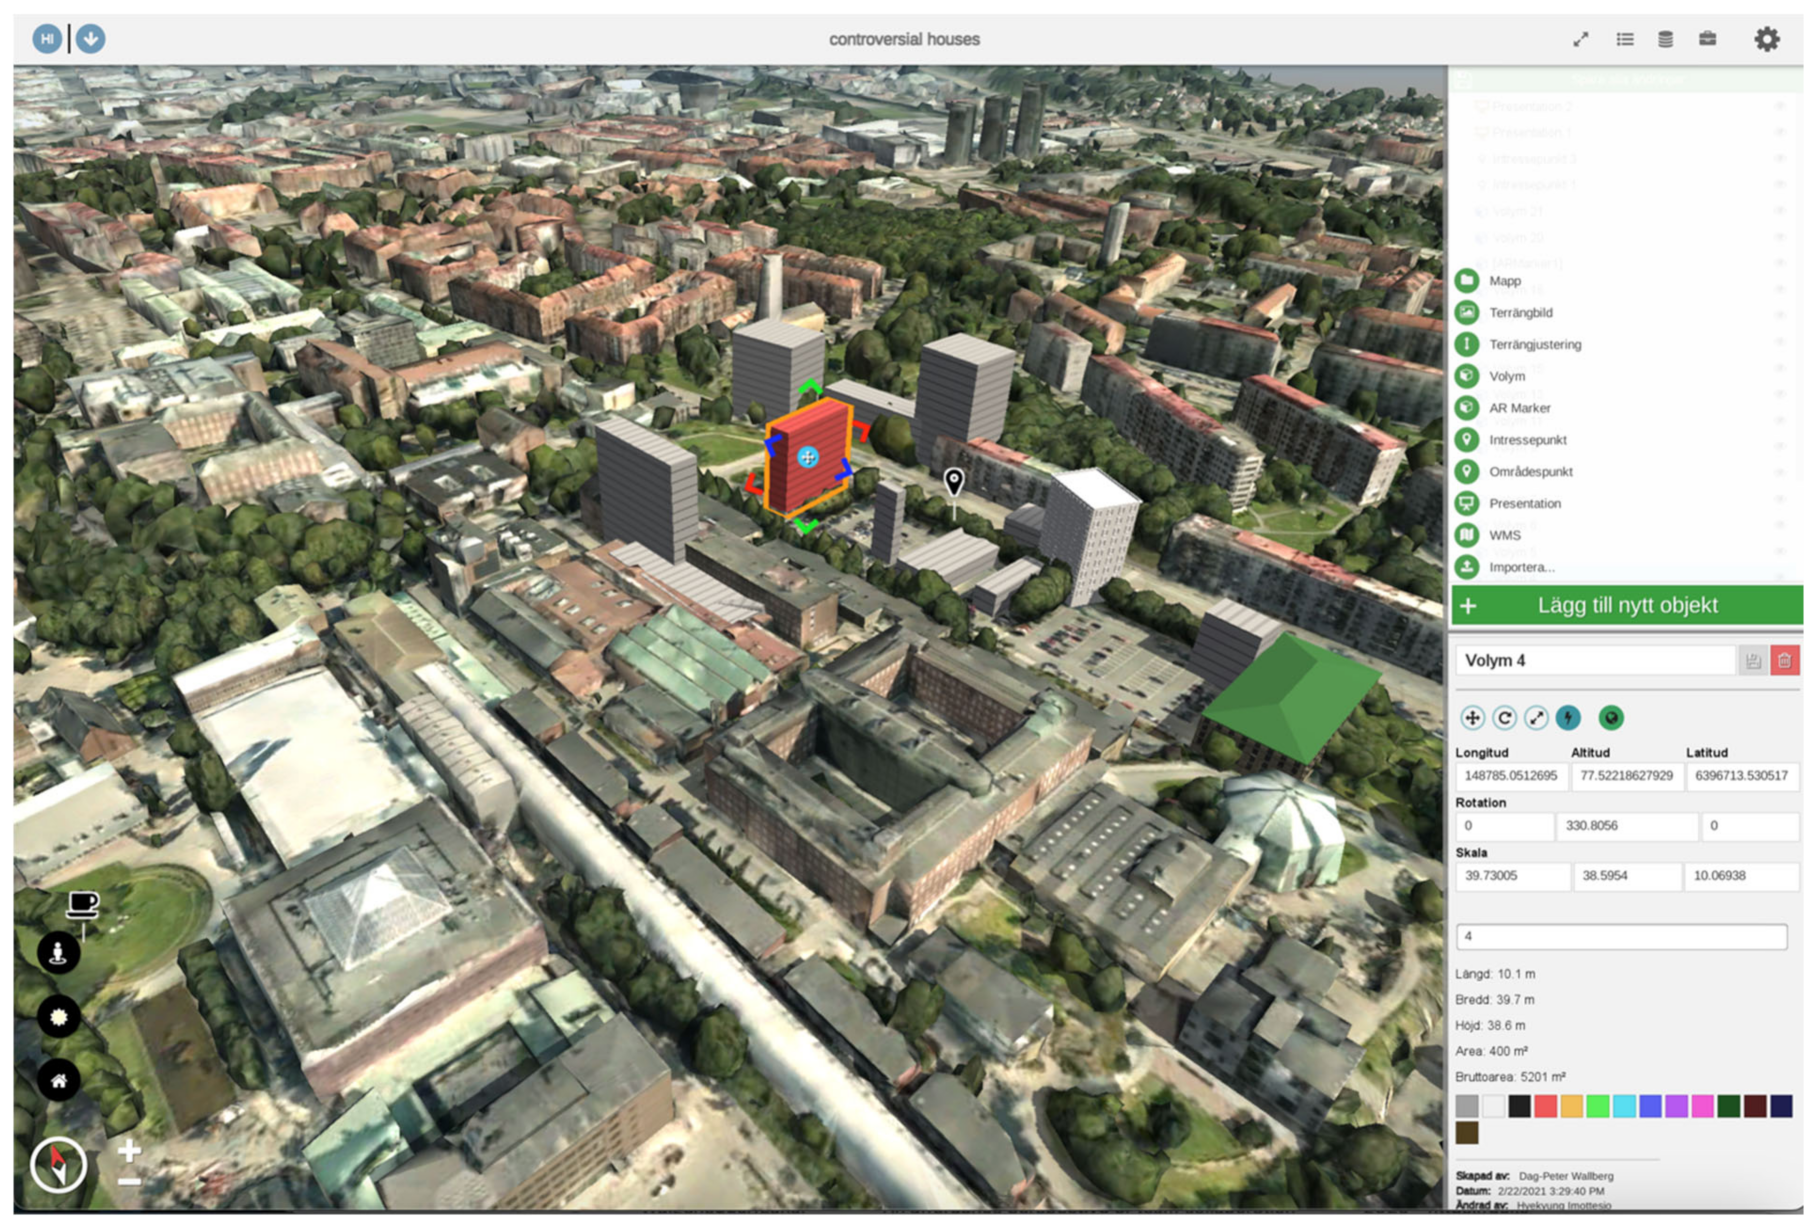Open the settings gear menu
This screenshot has width=1816, height=1226.
[x=1766, y=39]
